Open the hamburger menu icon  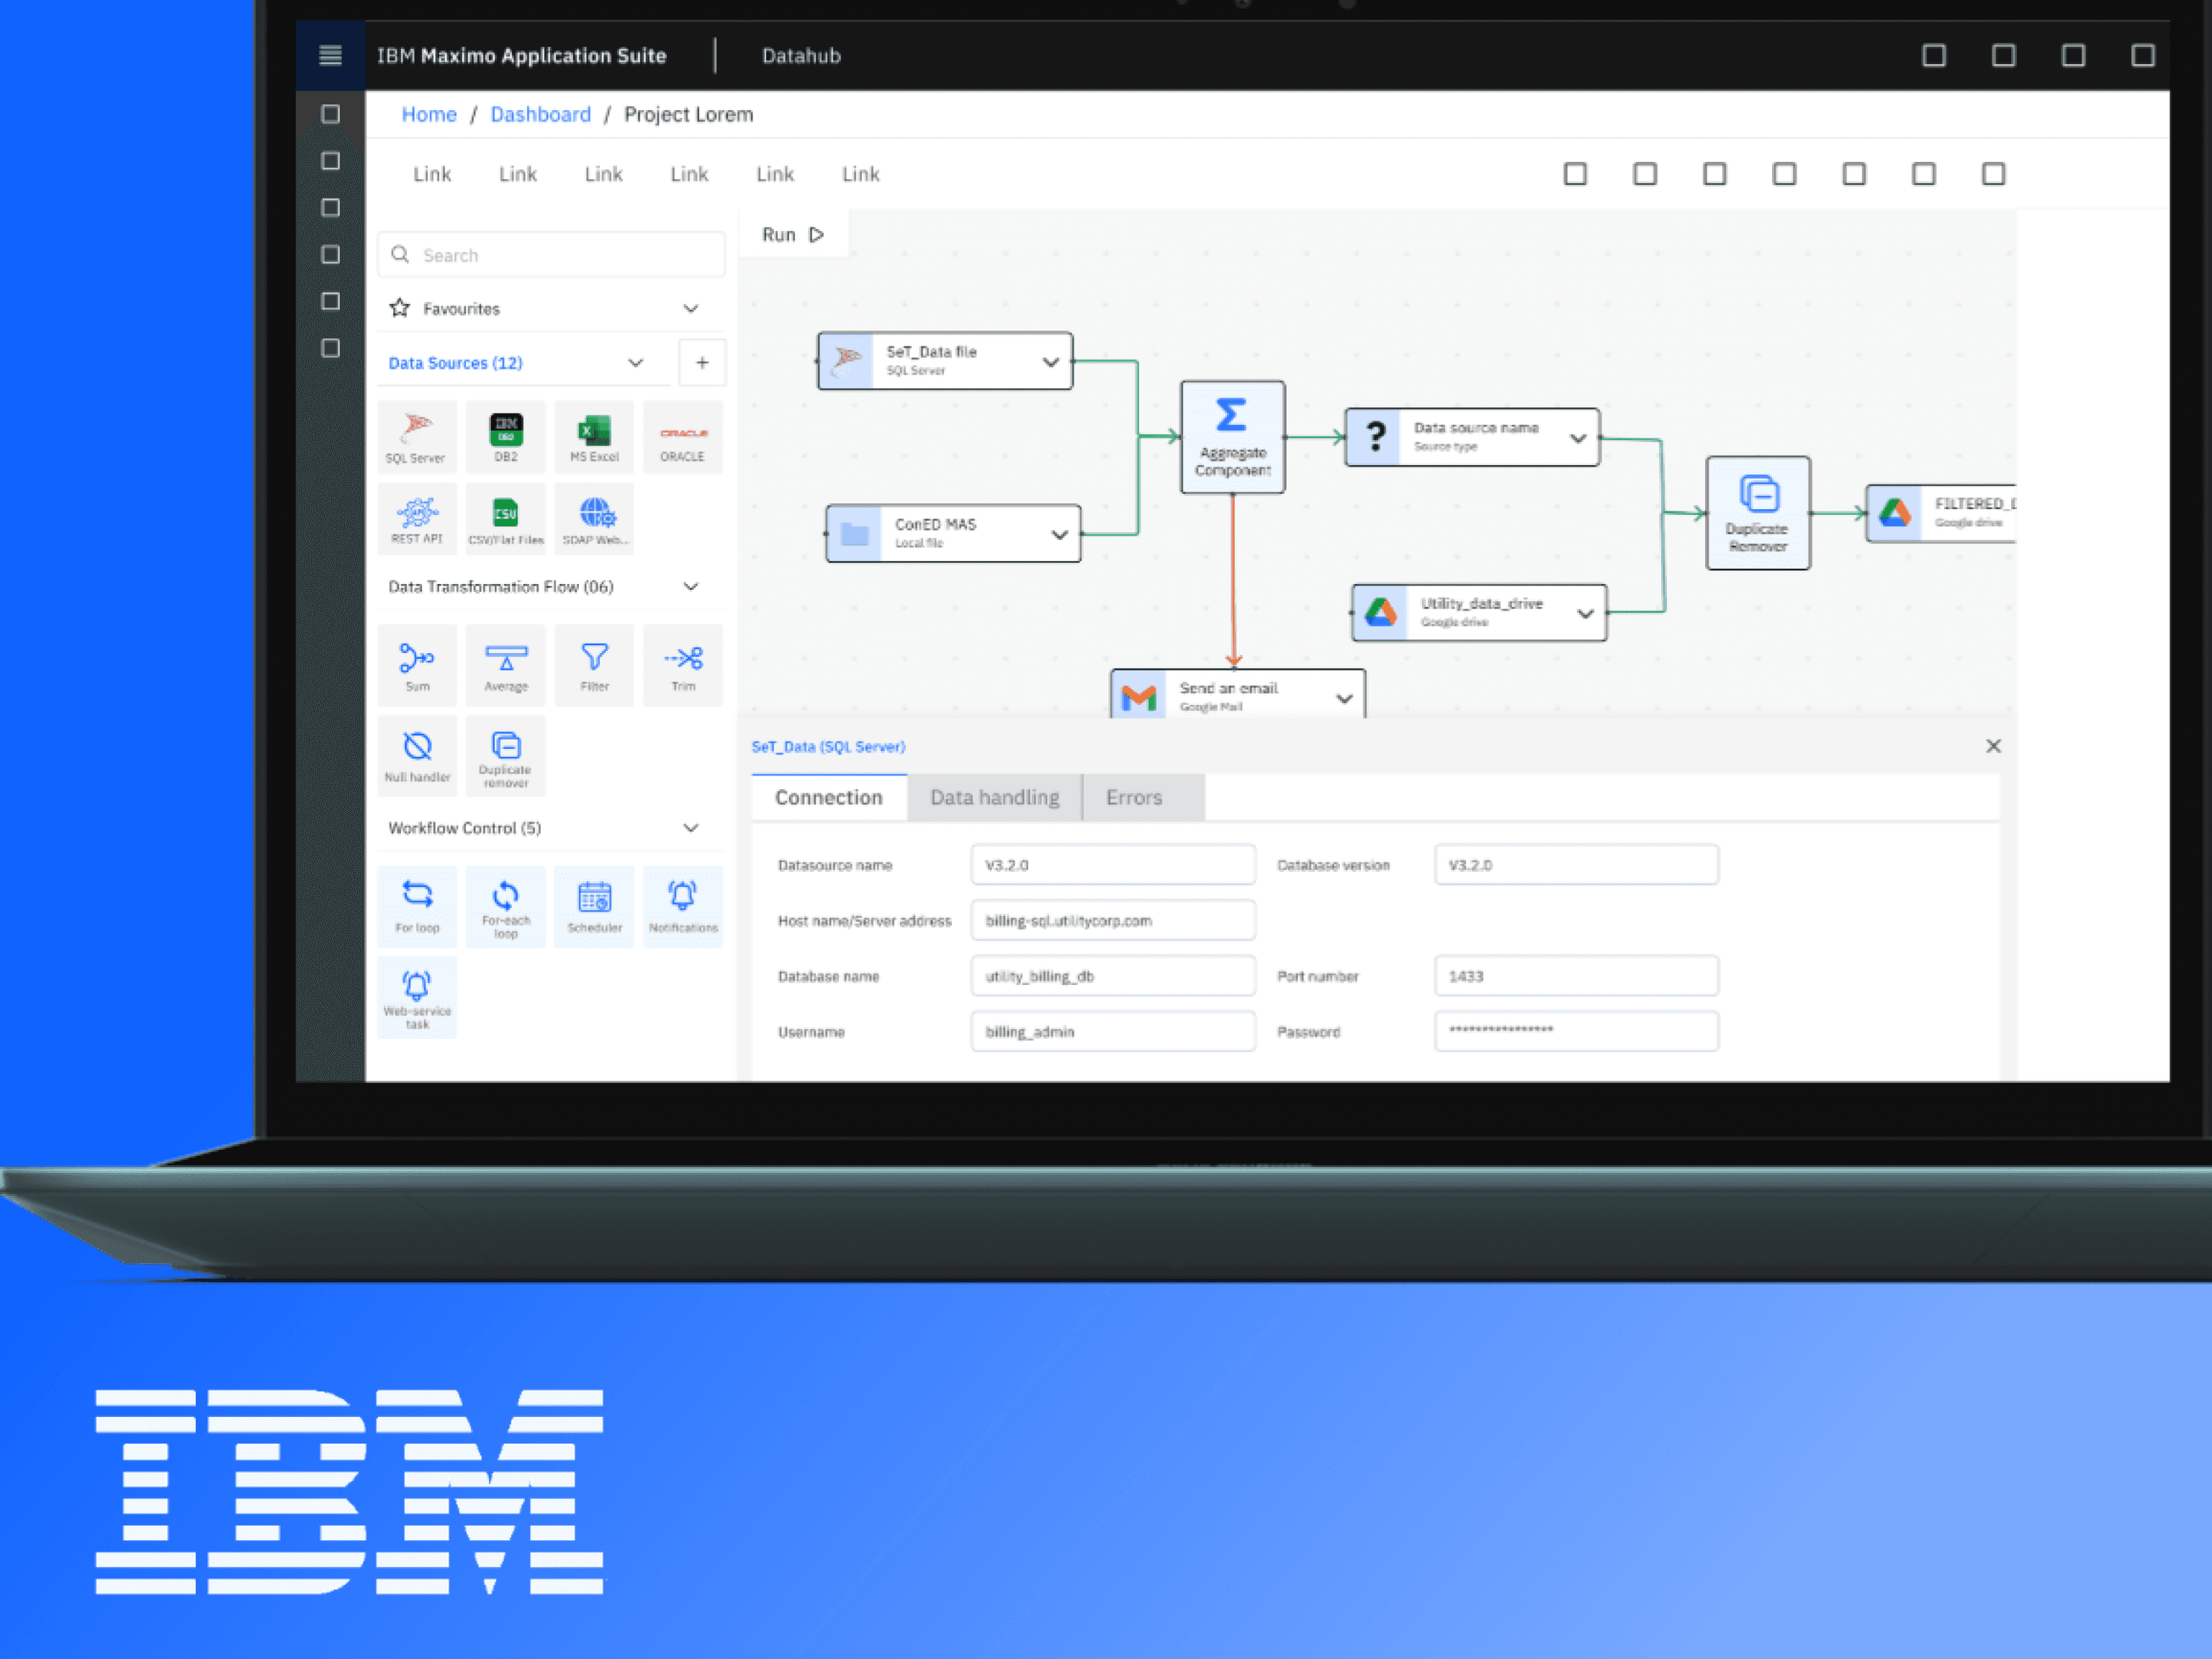coord(330,55)
